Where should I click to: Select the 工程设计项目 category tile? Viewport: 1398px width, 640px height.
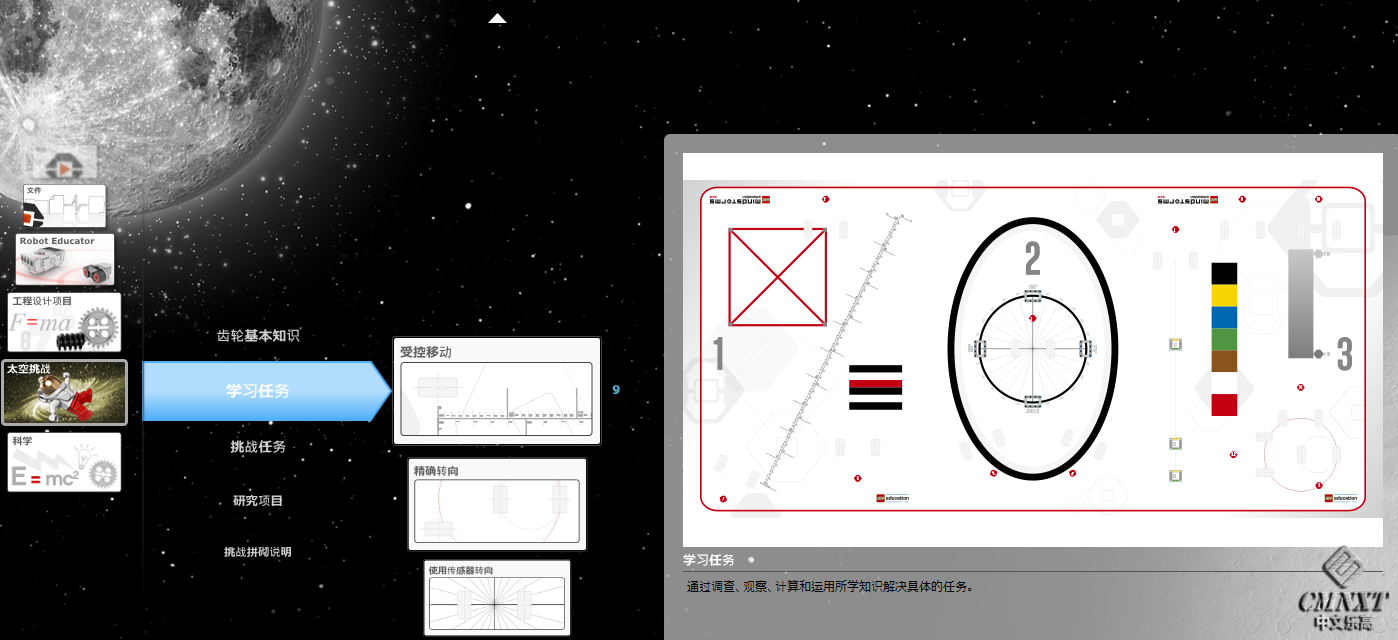pos(64,322)
